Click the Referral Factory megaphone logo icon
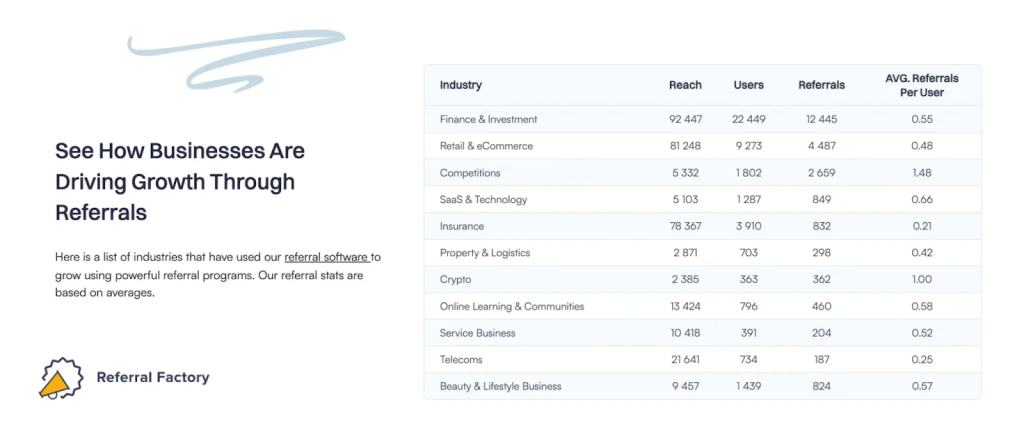 61,378
